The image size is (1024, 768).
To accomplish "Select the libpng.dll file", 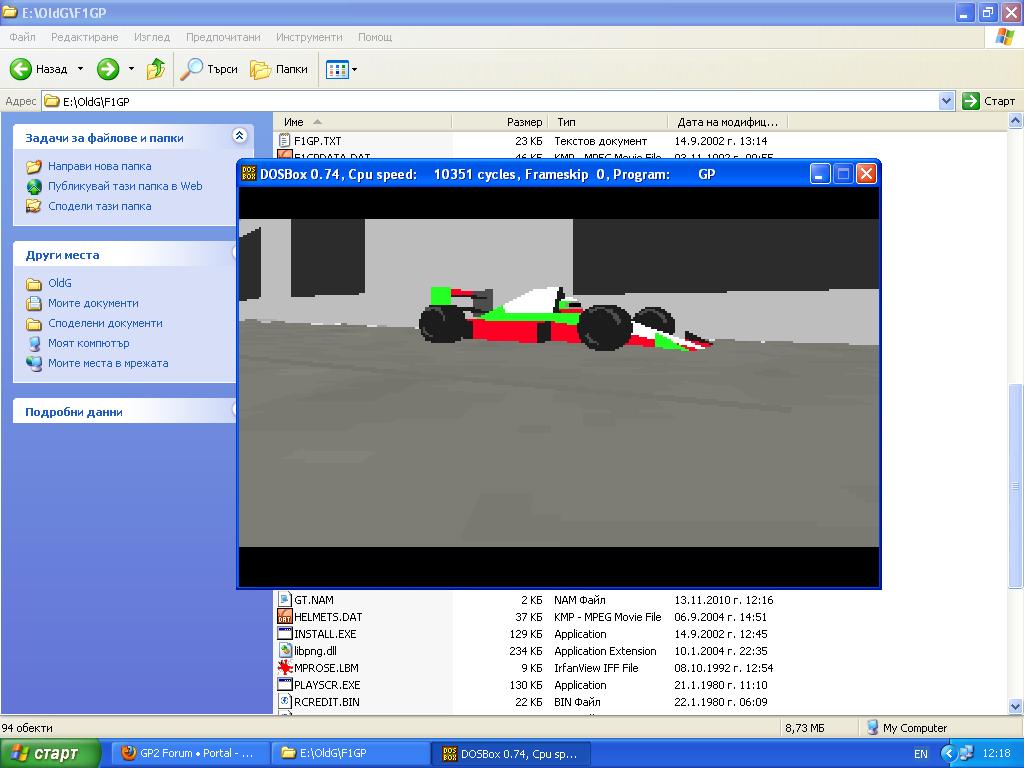I will coord(315,651).
